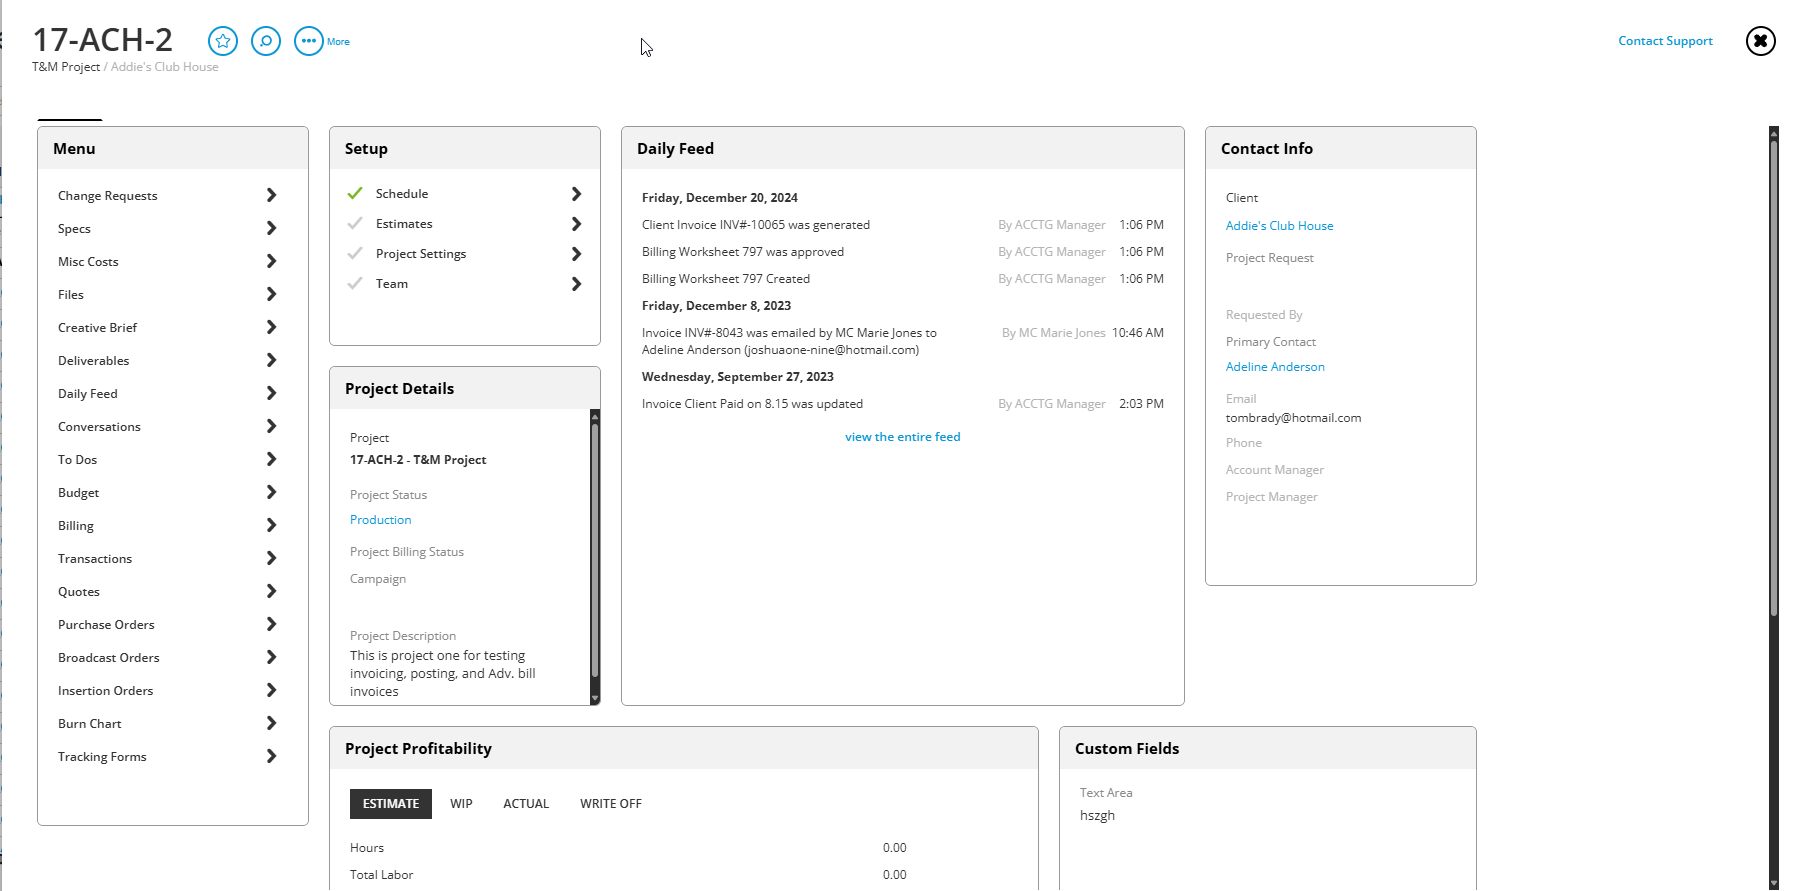Click Project Details scroll down arrow
1809x891 pixels.
(595, 699)
